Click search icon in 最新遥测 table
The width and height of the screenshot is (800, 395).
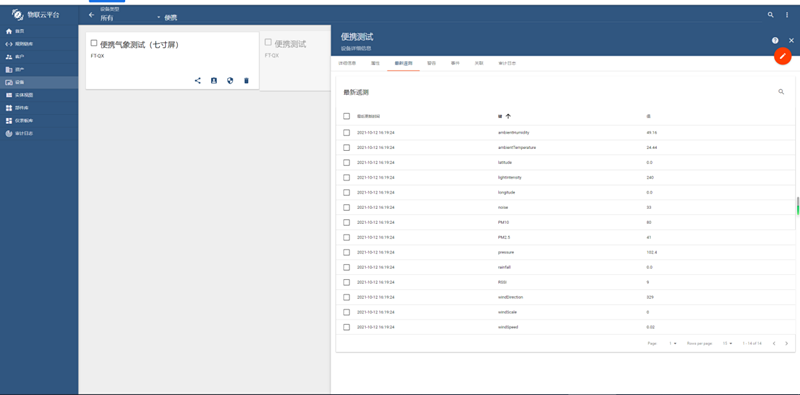tap(781, 92)
